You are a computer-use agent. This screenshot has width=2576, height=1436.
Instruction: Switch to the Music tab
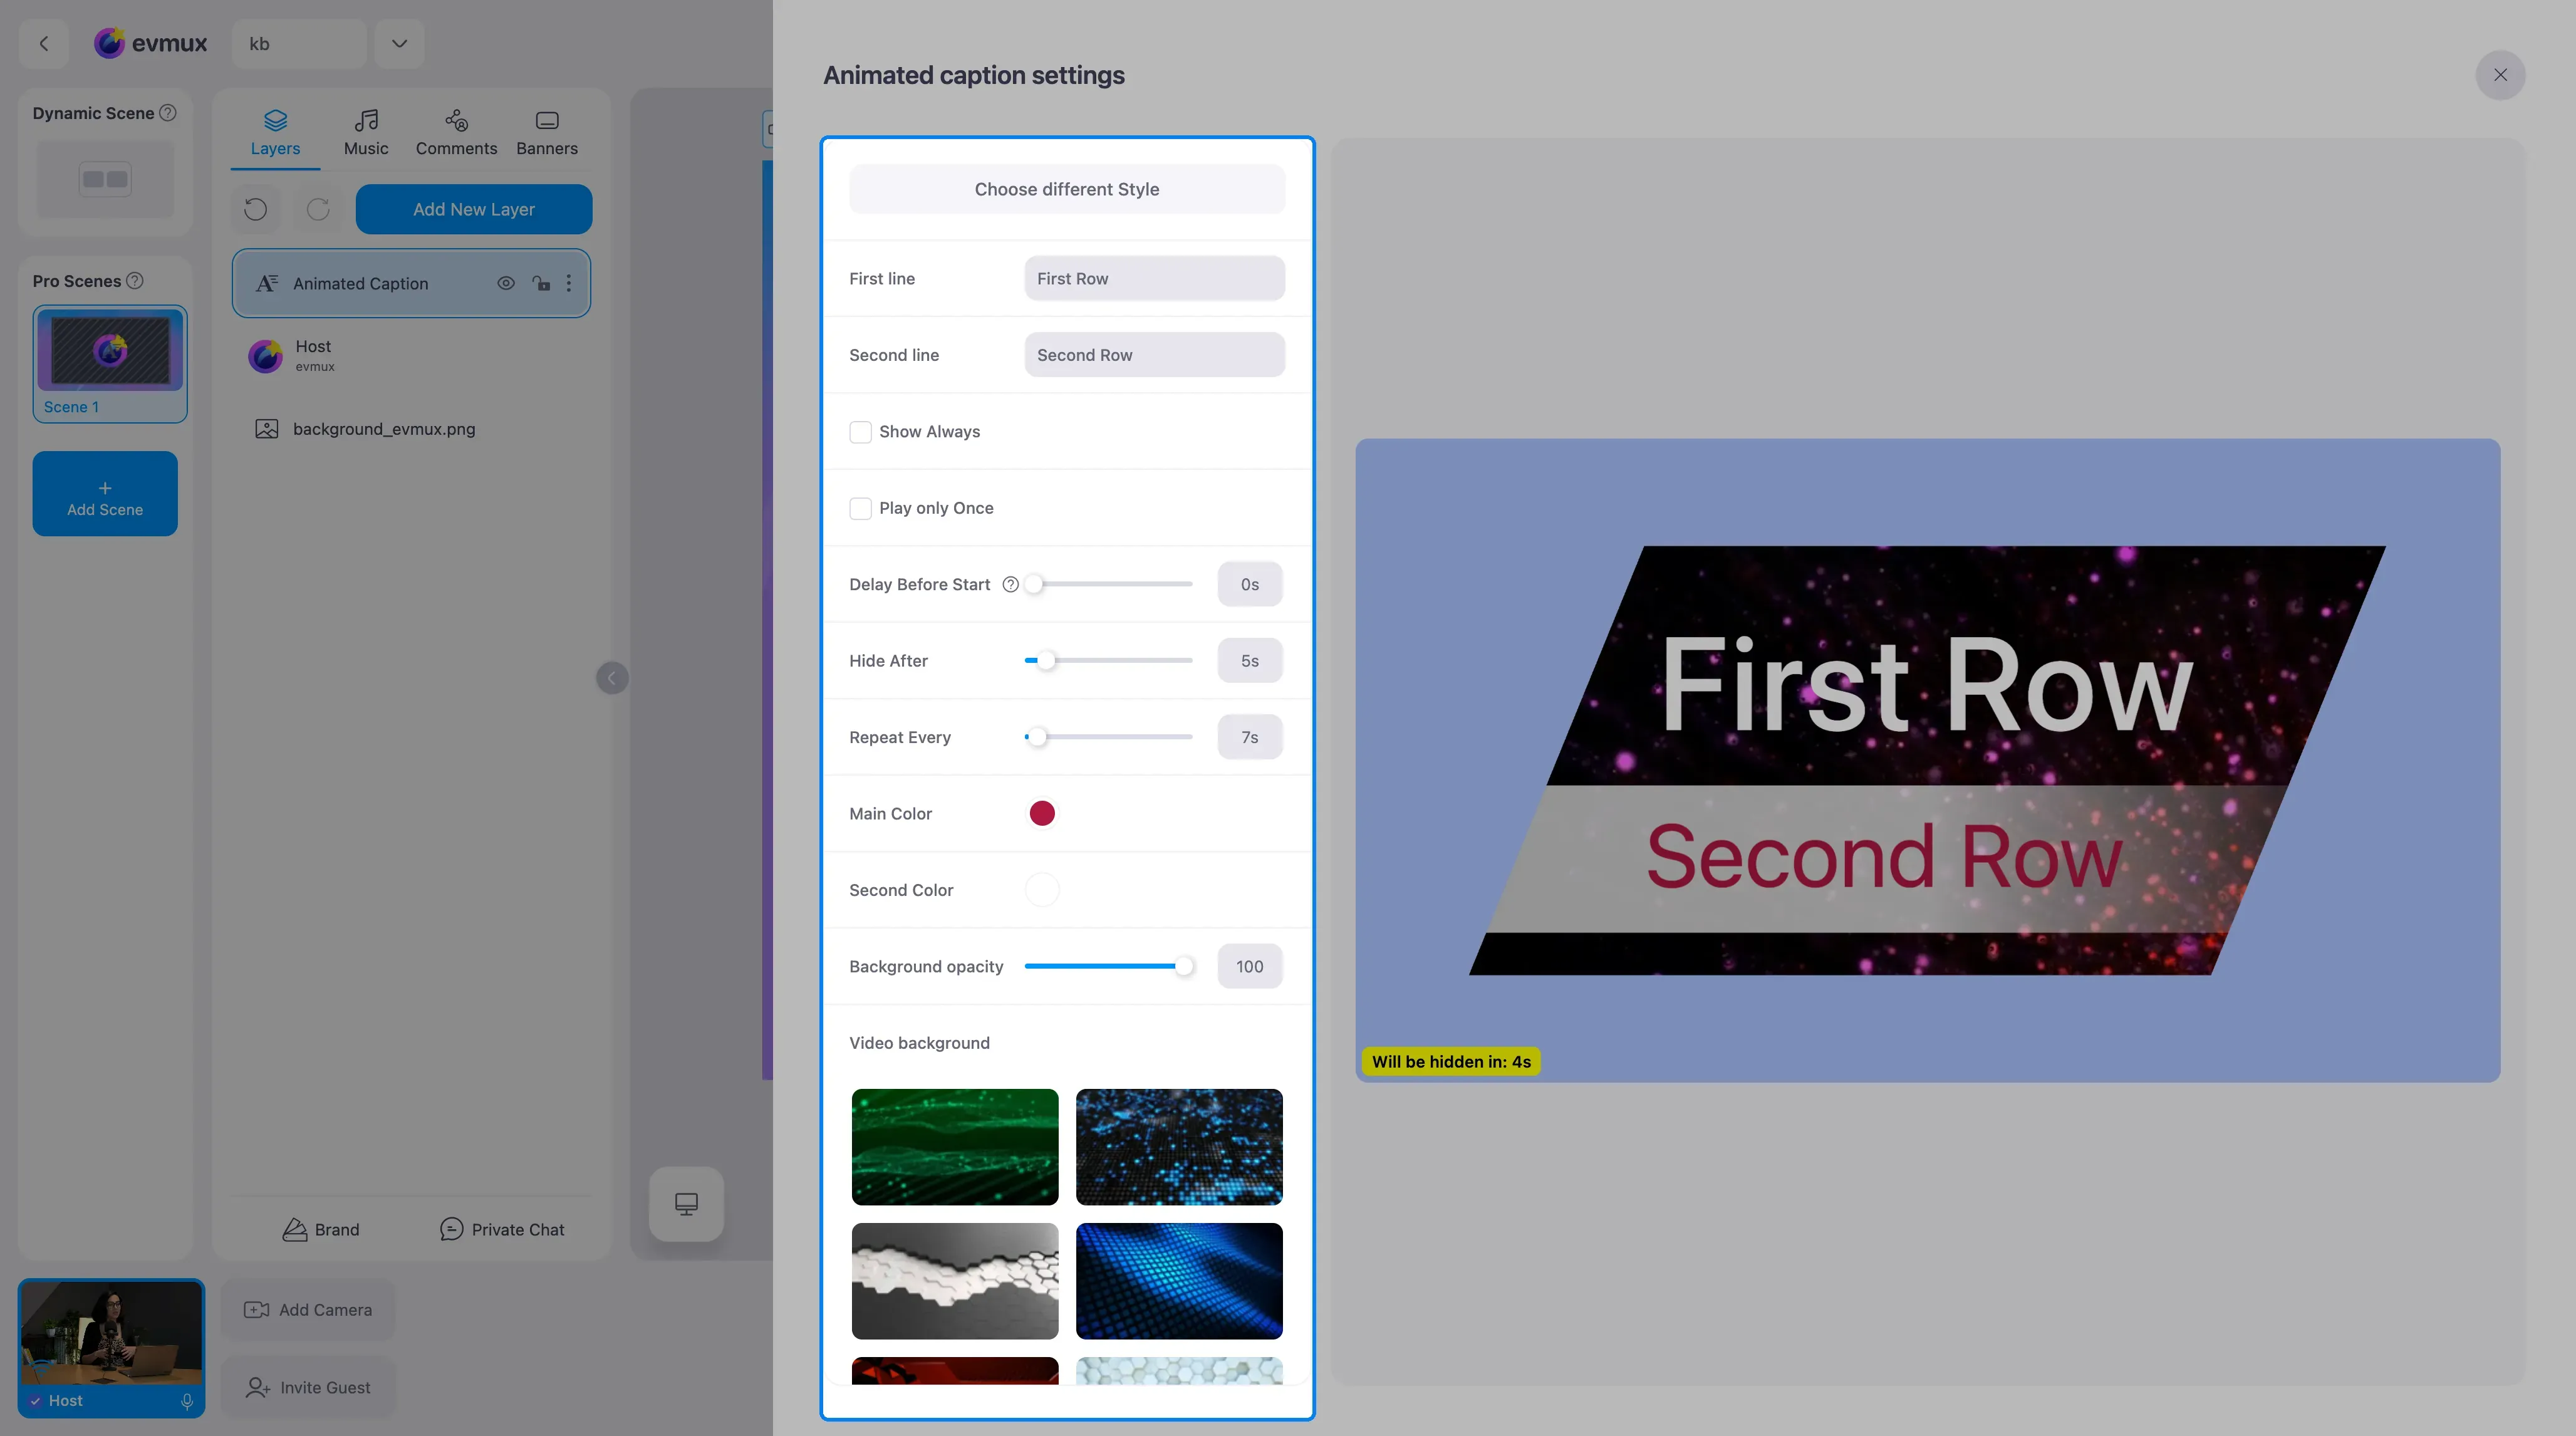[x=366, y=133]
